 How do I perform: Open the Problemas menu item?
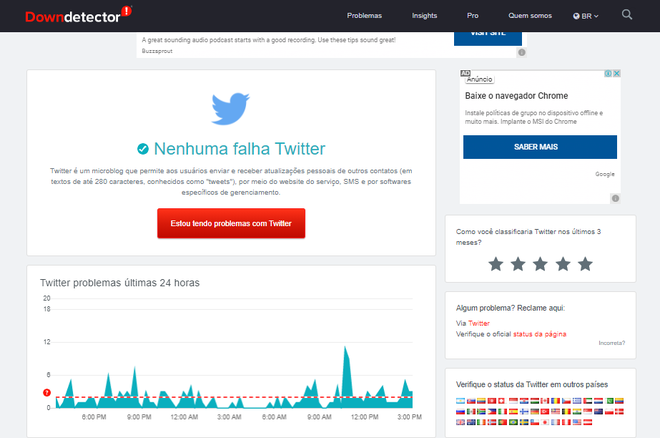(364, 16)
